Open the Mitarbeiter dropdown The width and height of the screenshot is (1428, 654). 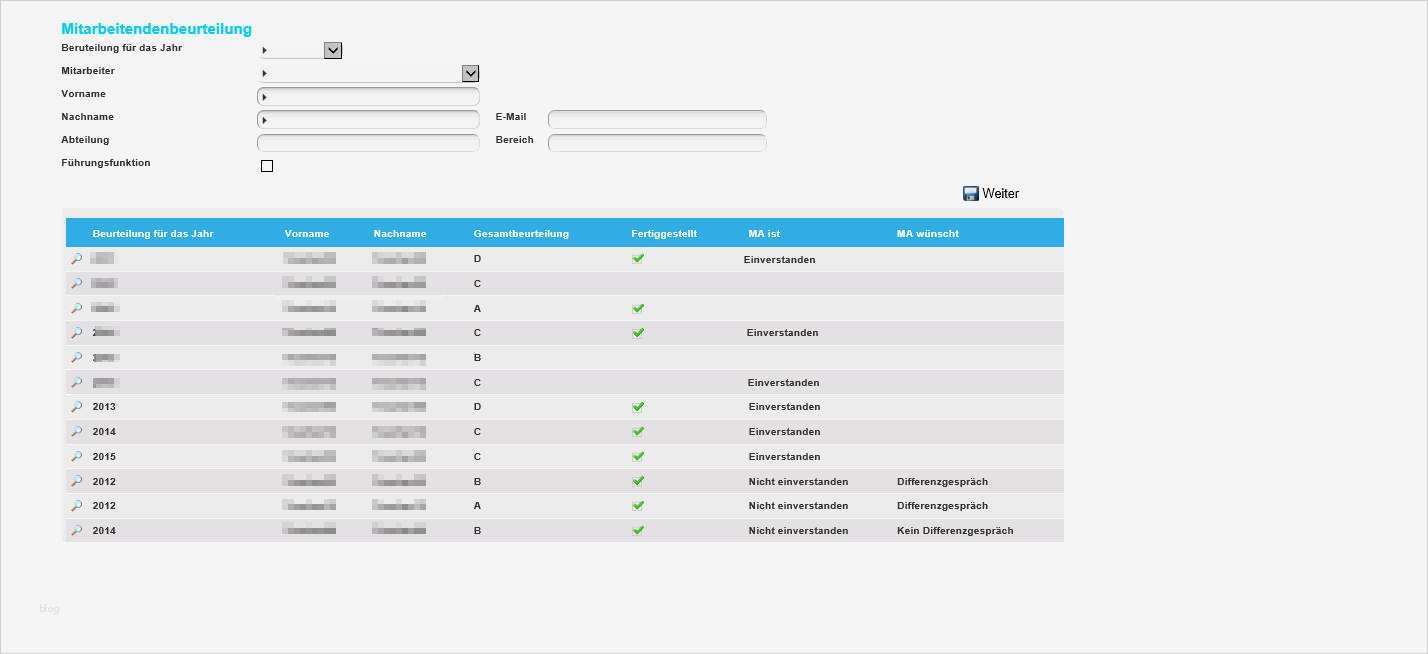470,73
